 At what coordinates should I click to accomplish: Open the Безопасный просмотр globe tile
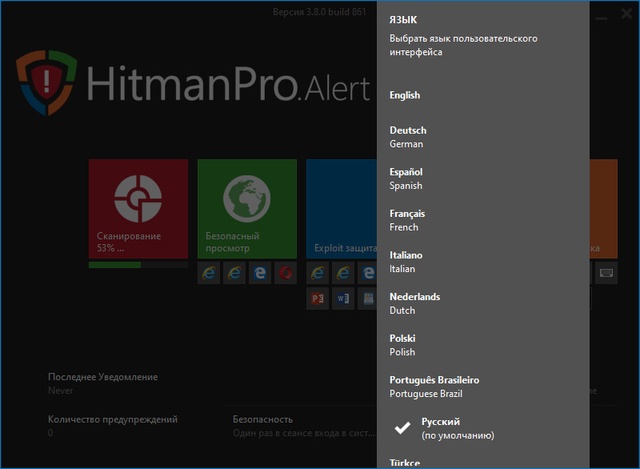tap(246, 208)
